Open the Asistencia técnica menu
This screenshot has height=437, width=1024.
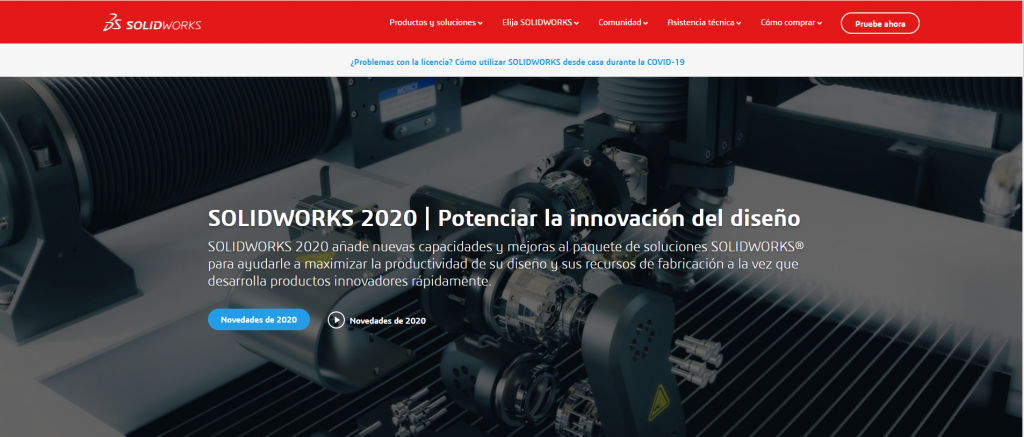704,23
